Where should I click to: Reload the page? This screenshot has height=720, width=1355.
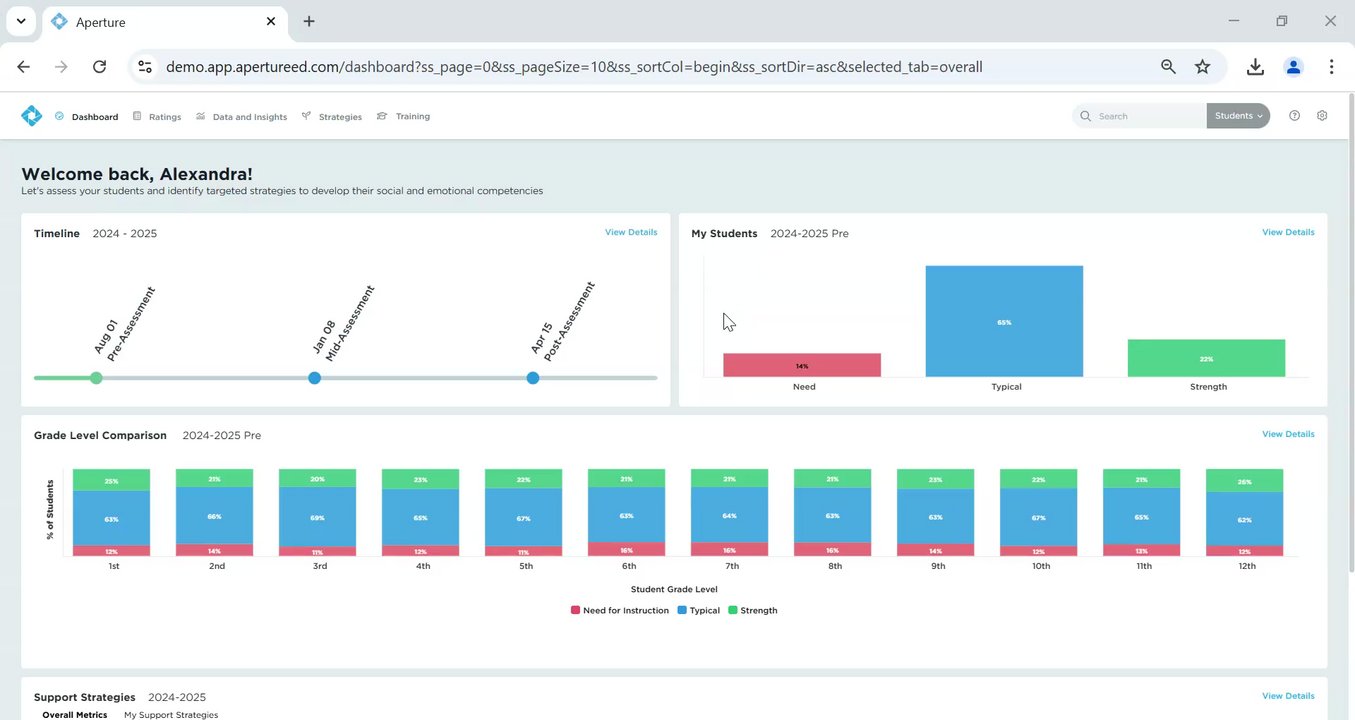pyautogui.click(x=99, y=67)
